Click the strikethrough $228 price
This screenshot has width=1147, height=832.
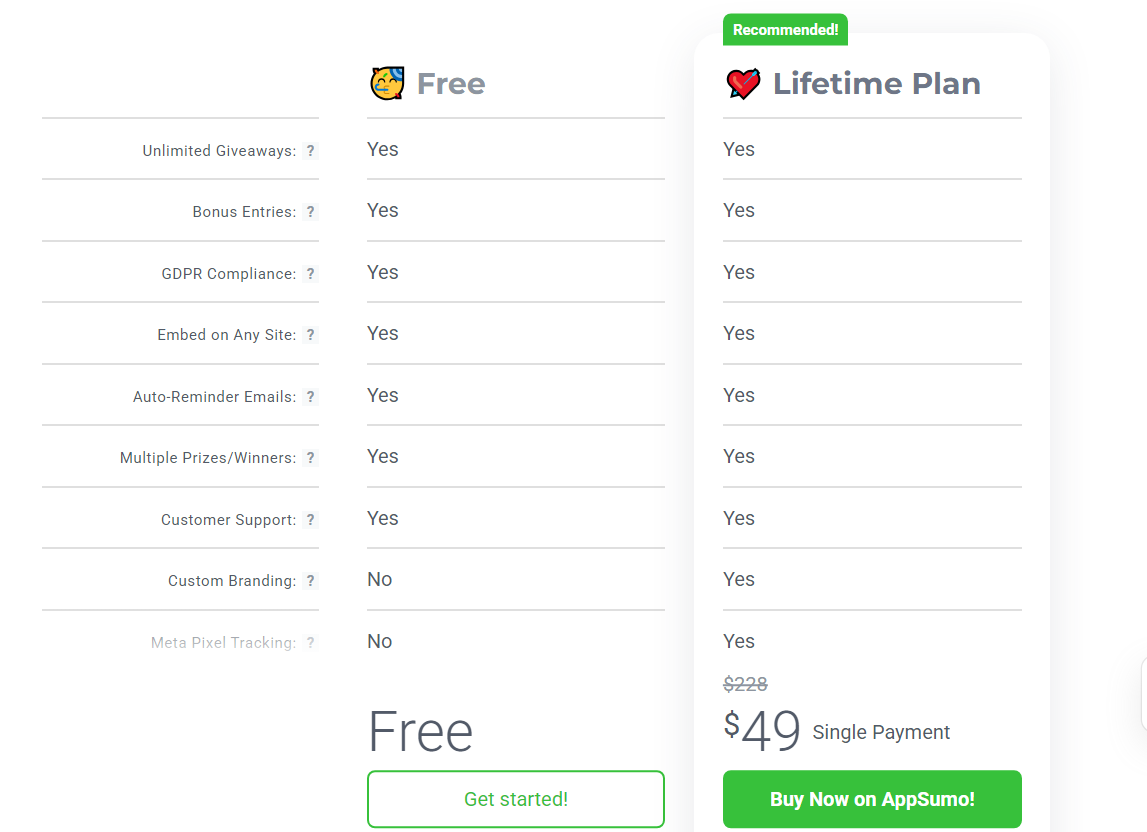(747, 684)
